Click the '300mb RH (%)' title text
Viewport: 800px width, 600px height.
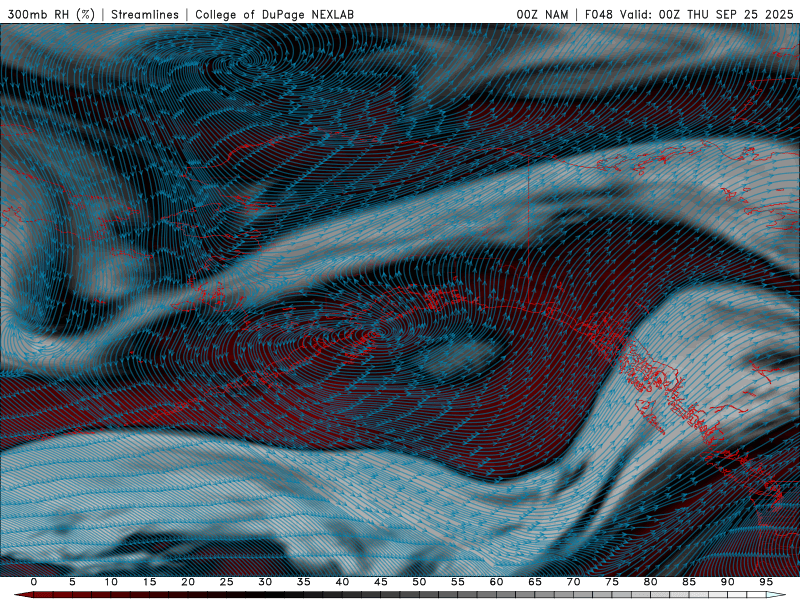52,15
